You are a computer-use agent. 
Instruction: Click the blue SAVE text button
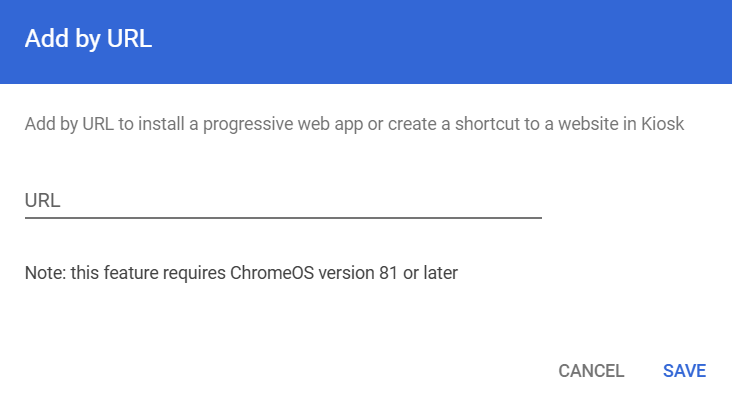684,371
